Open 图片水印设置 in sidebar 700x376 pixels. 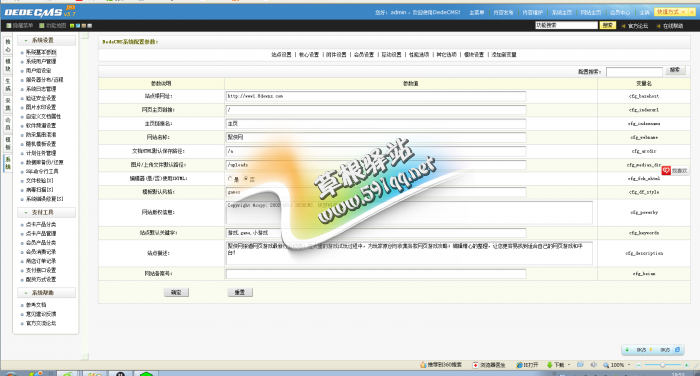[41, 108]
